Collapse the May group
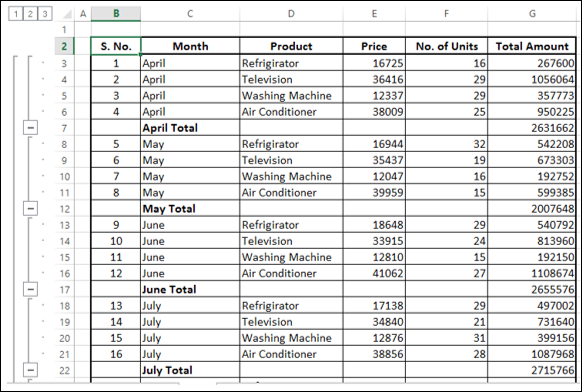 [30, 209]
